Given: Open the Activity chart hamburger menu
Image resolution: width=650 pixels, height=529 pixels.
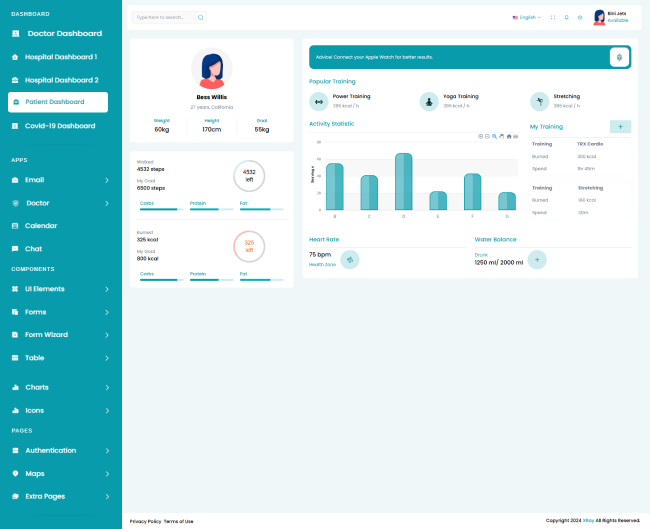Looking at the screenshot, I should click(516, 136).
